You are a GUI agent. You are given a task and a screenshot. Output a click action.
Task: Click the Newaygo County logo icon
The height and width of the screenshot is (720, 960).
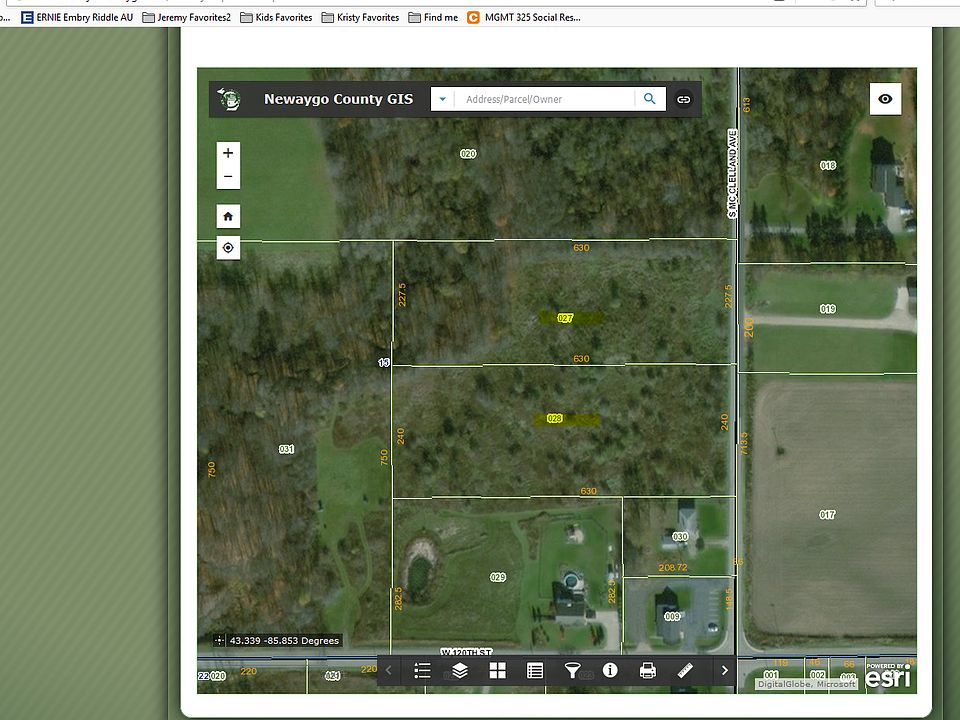point(230,99)
